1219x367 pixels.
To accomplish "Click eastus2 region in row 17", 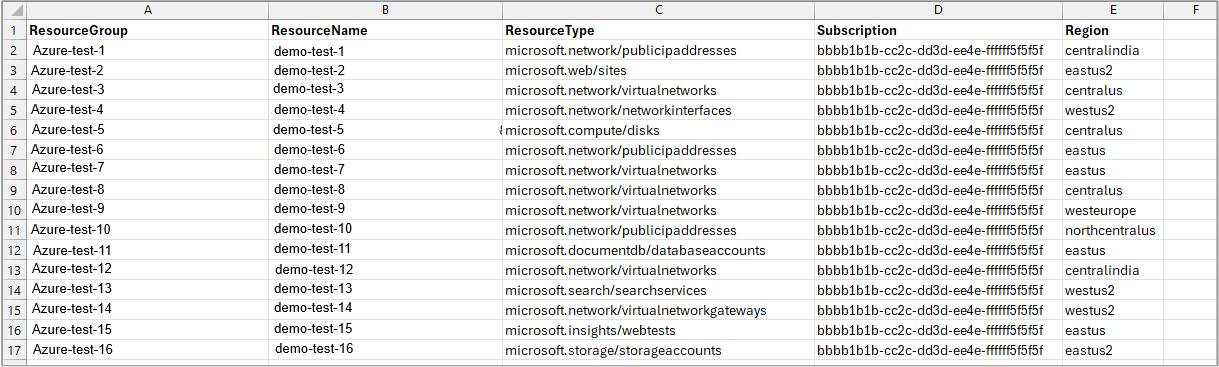I will point(1113,350).
